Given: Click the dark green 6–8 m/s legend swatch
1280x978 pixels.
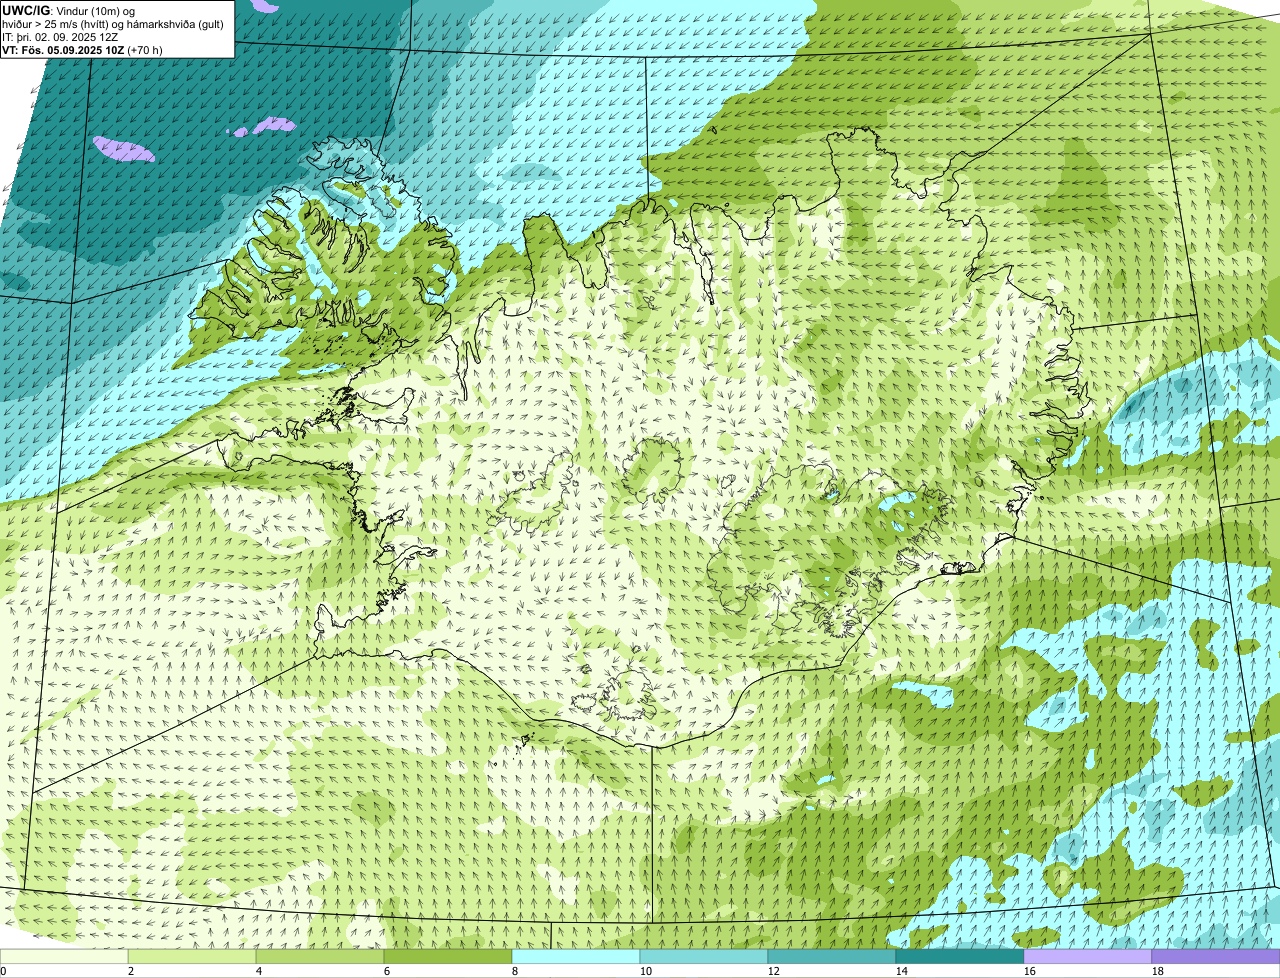Looking at the screenshot, I should (448, 956).
